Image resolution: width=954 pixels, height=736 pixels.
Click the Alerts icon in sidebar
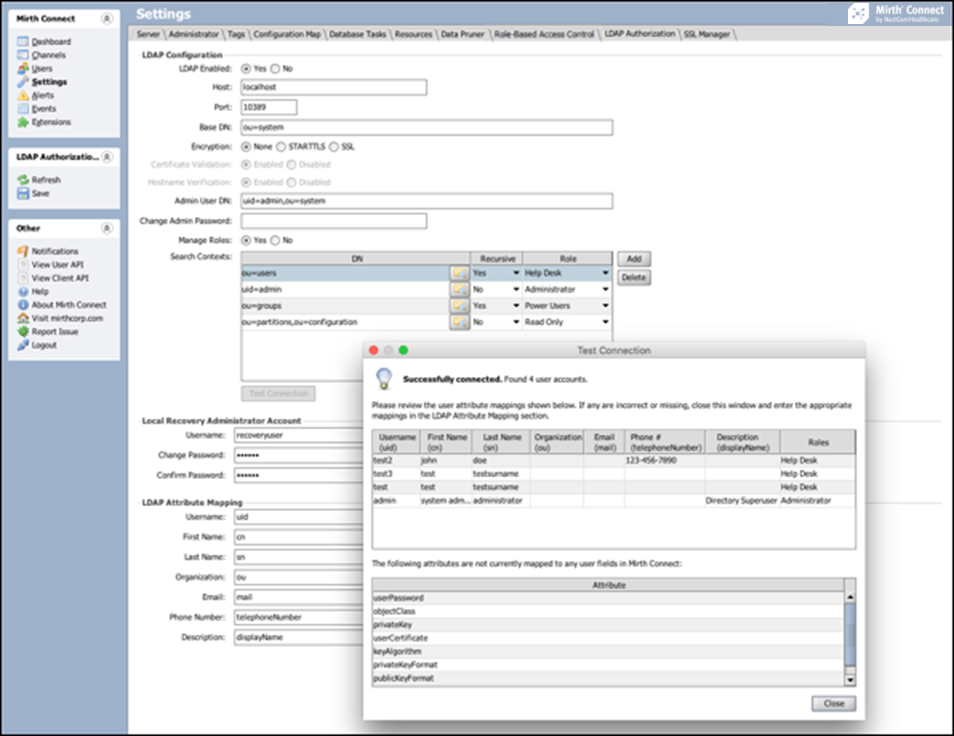click(x=23, y=95)
